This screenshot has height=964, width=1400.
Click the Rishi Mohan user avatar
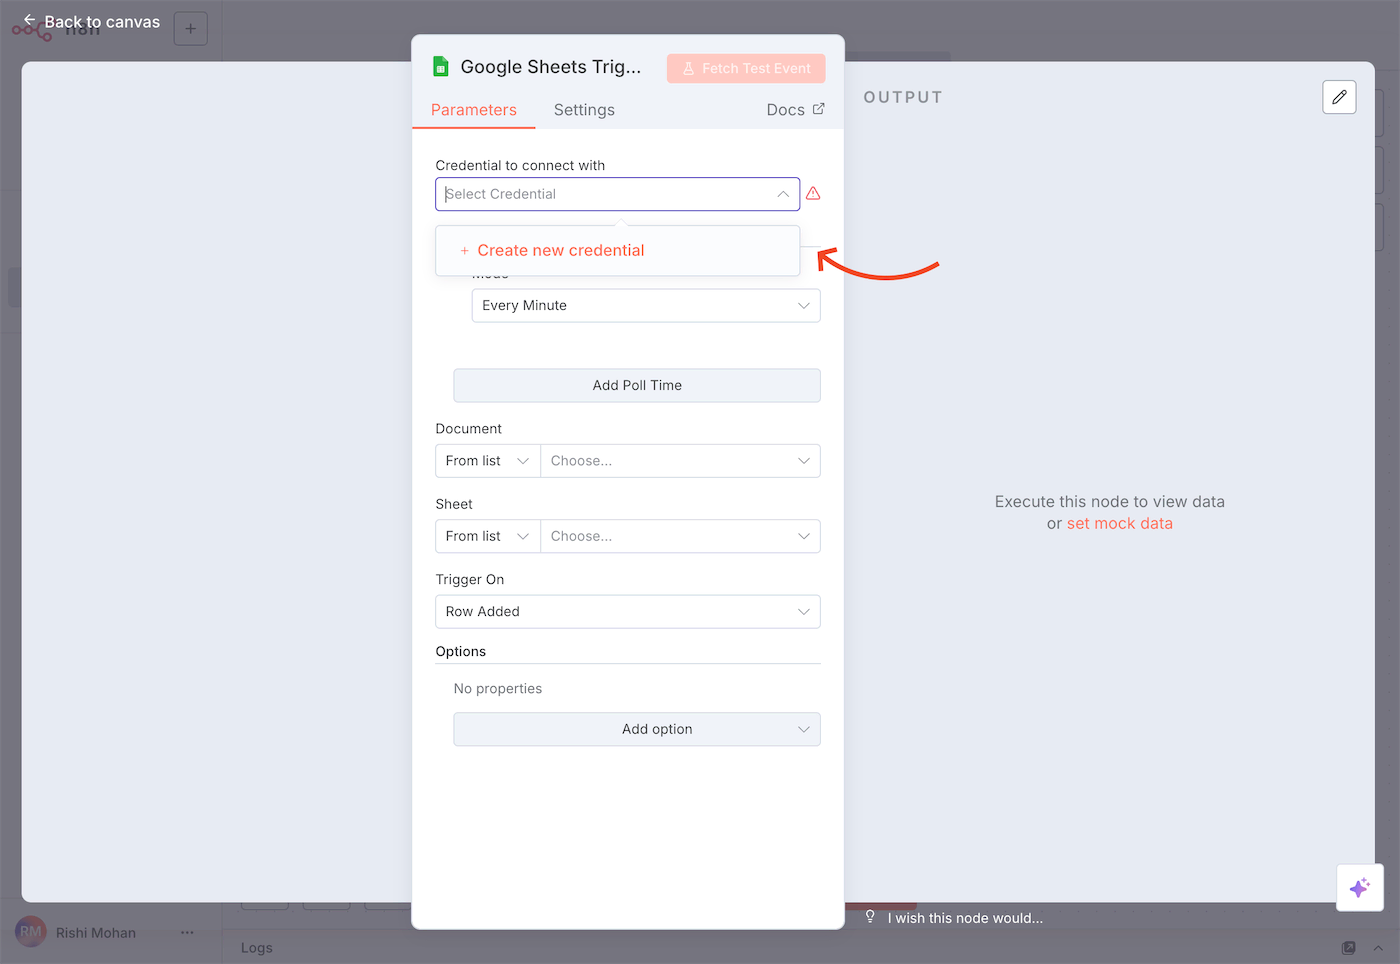coord(31,932)
